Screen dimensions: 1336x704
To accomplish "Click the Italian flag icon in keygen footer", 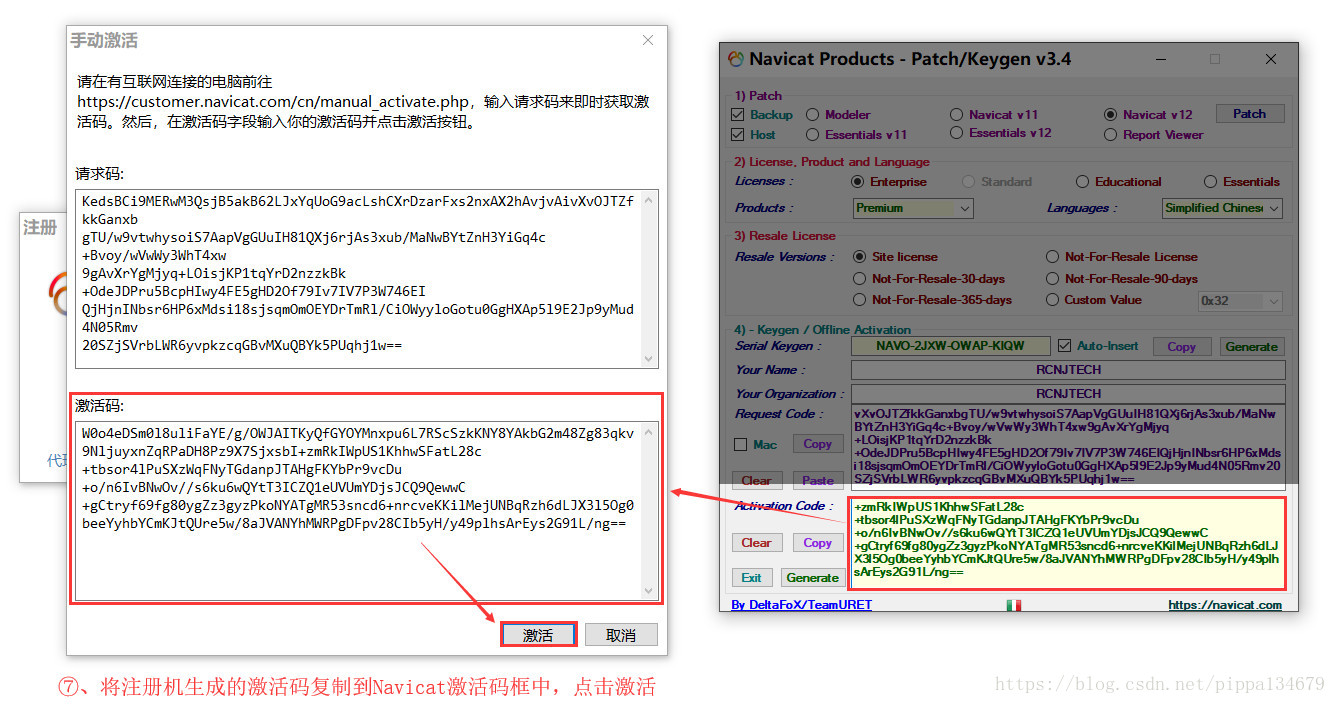I will (1013, 605).
